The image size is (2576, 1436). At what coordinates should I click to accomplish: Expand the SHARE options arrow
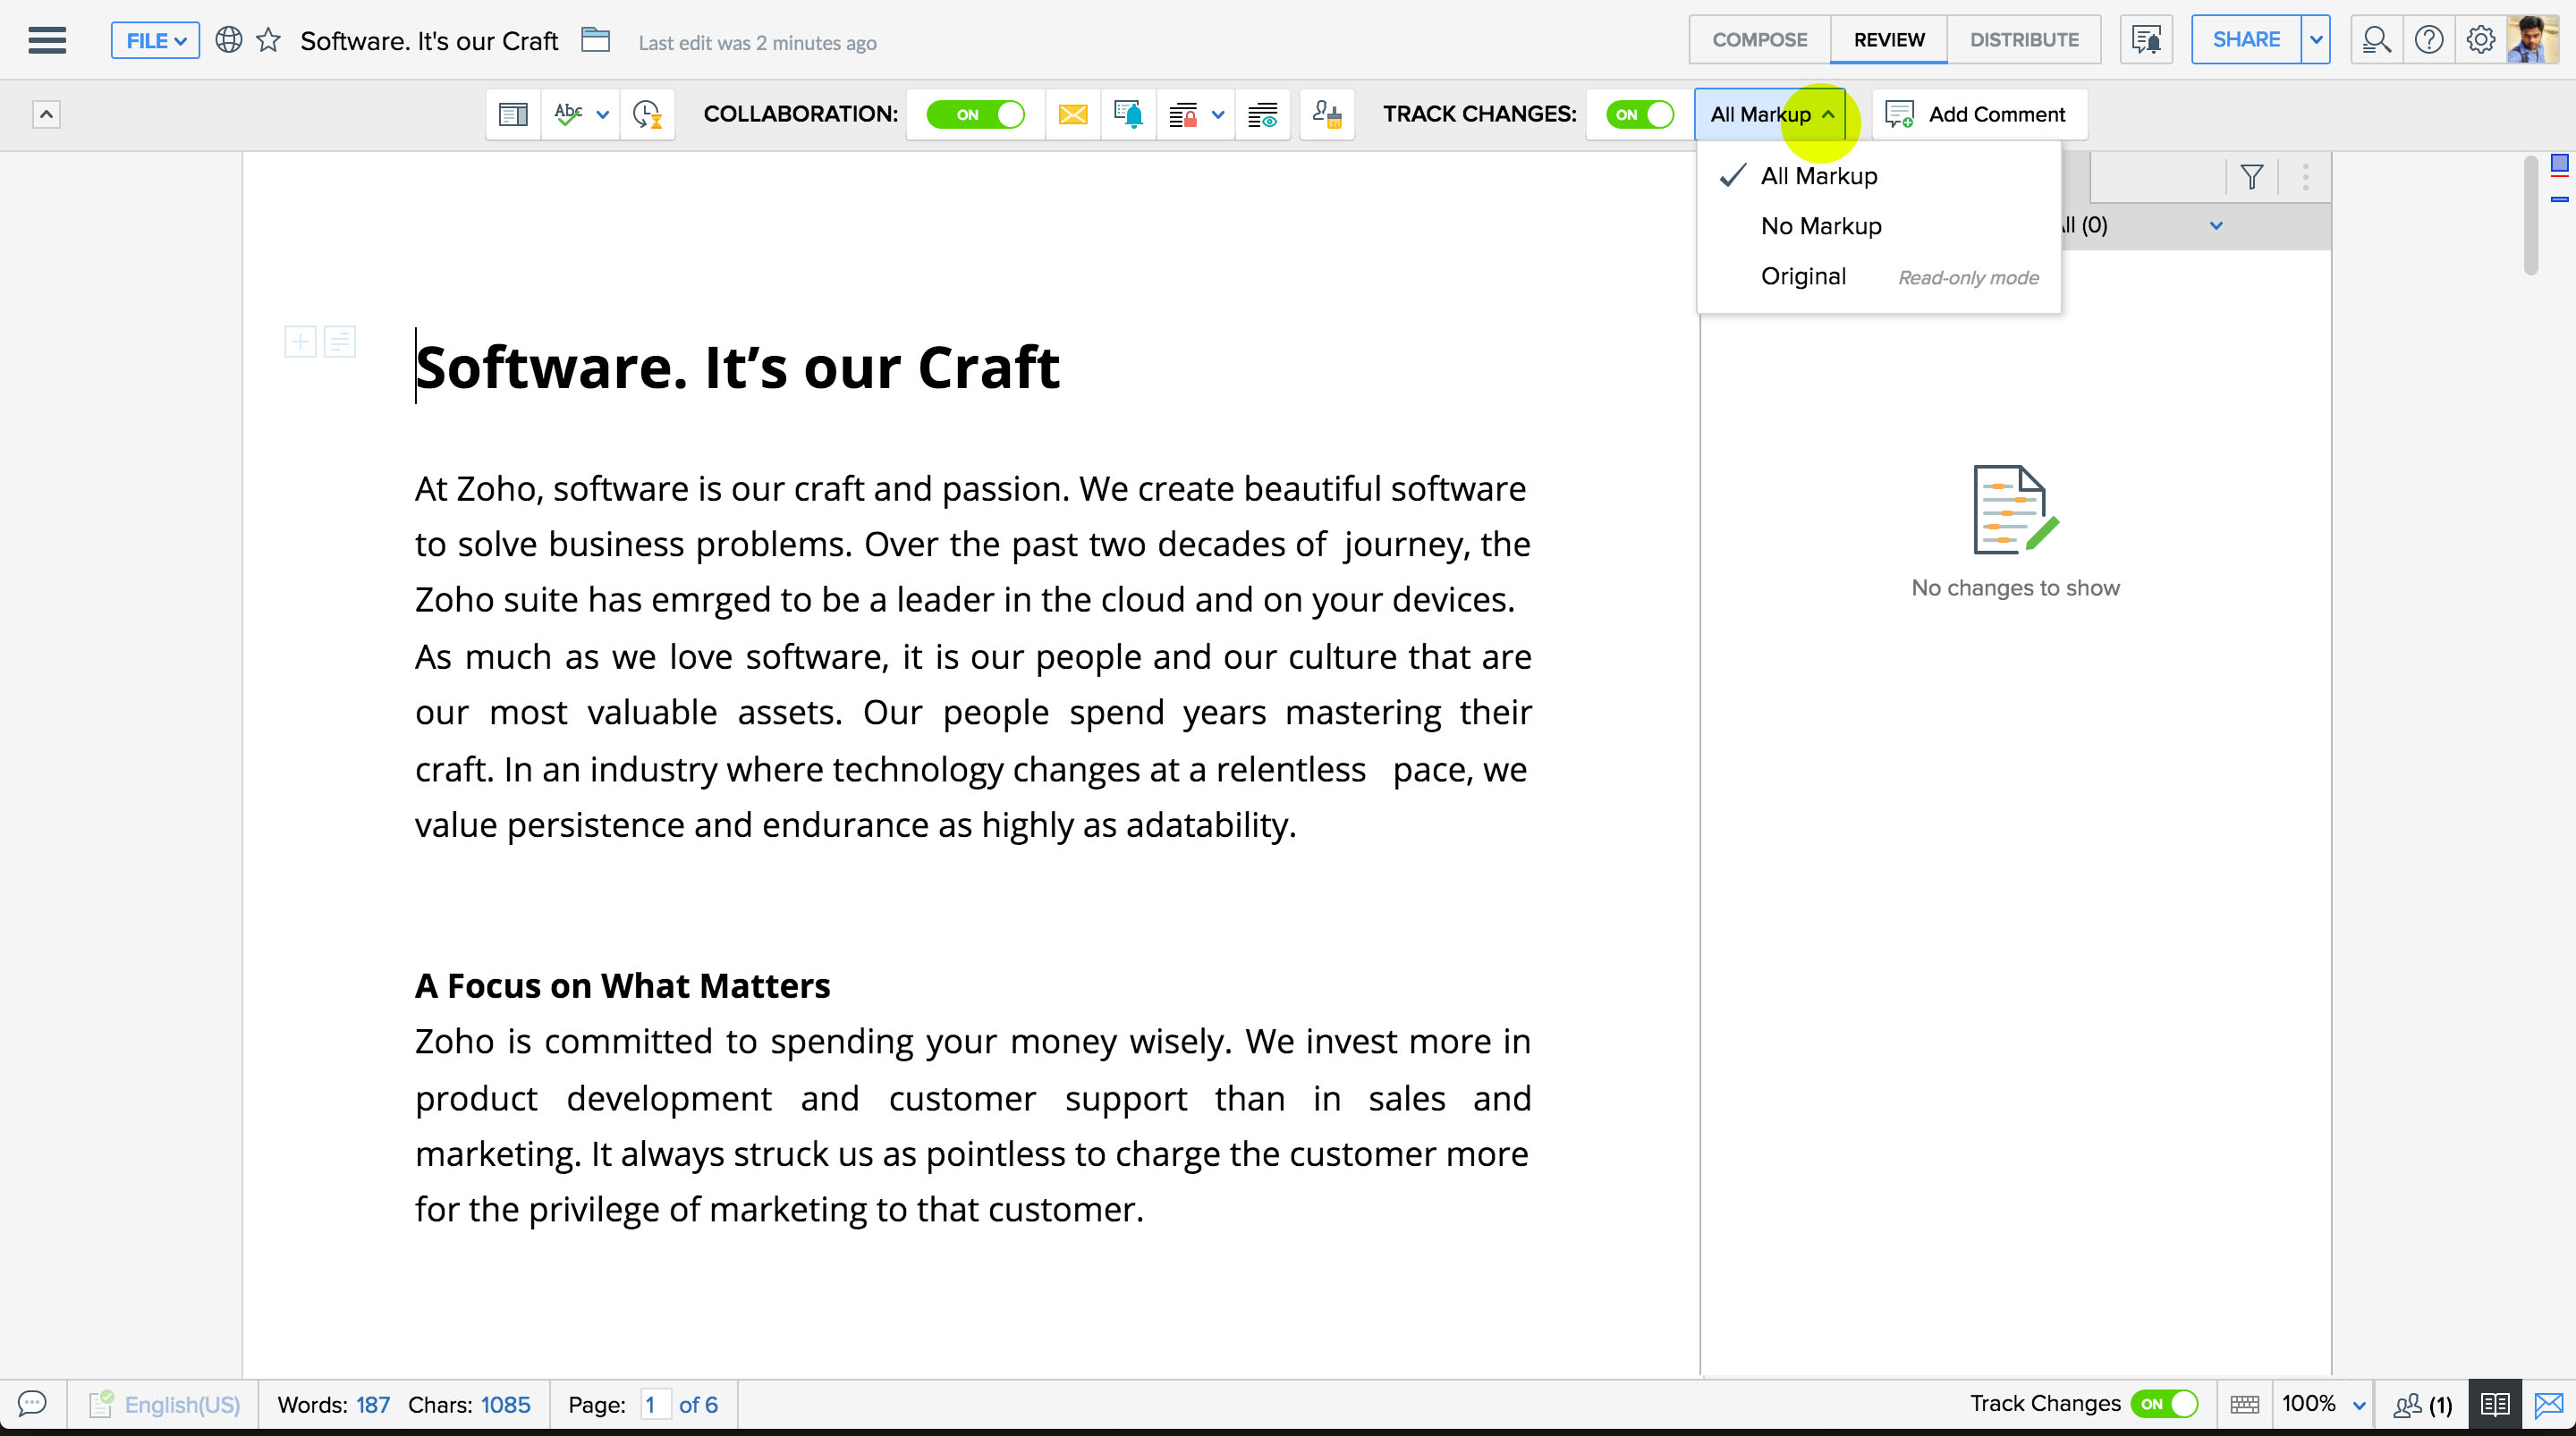(2315, 40)
